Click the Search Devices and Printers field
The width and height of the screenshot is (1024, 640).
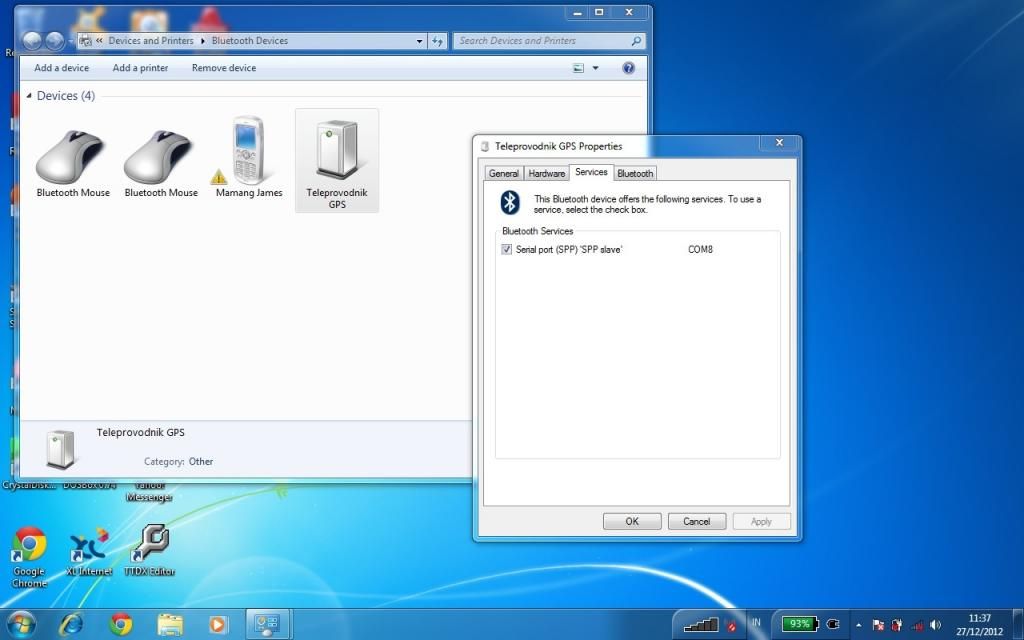coord(540,41)
